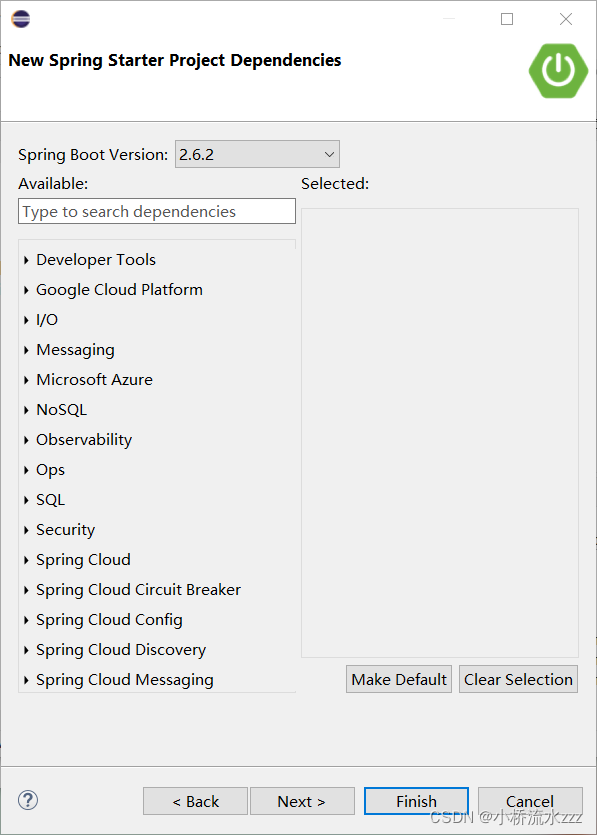Image resolution: width=597 pixels, height=835 pixels.
Task: Expand the Spring Cloud Circuit Breaker arrow
Action: pos(26,590)
